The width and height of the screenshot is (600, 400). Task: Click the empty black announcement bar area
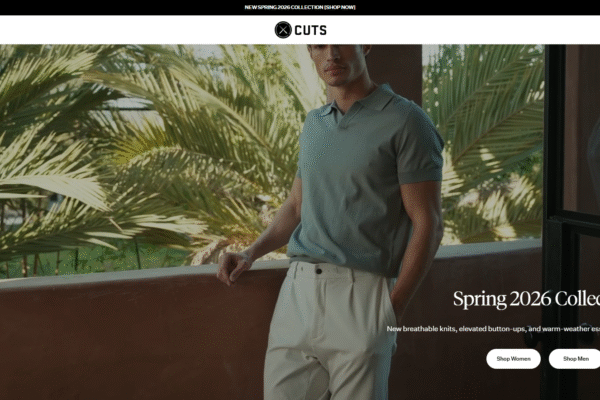(115, 7)
